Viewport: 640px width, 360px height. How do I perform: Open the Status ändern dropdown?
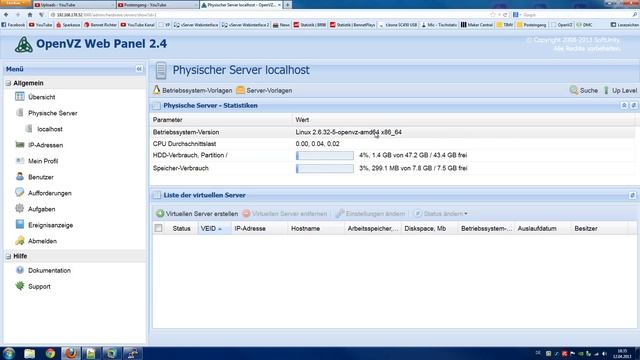coord(440,213)
